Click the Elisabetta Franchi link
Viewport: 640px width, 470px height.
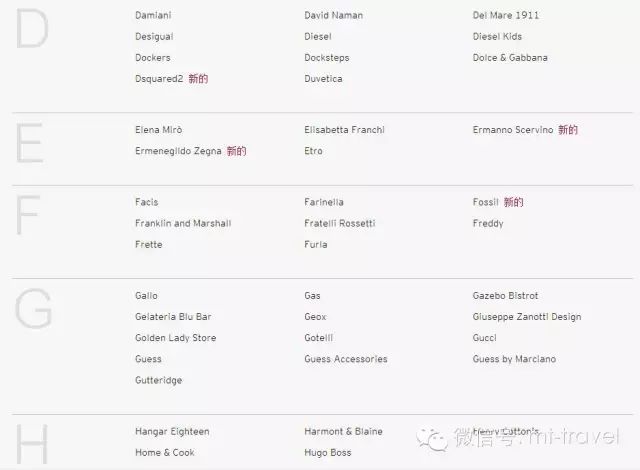pos(344,130)
